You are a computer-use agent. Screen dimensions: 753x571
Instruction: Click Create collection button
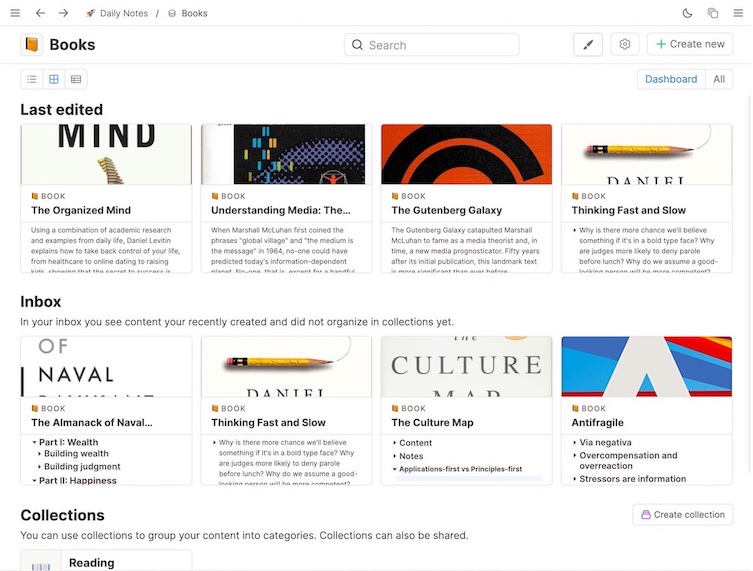683,514
